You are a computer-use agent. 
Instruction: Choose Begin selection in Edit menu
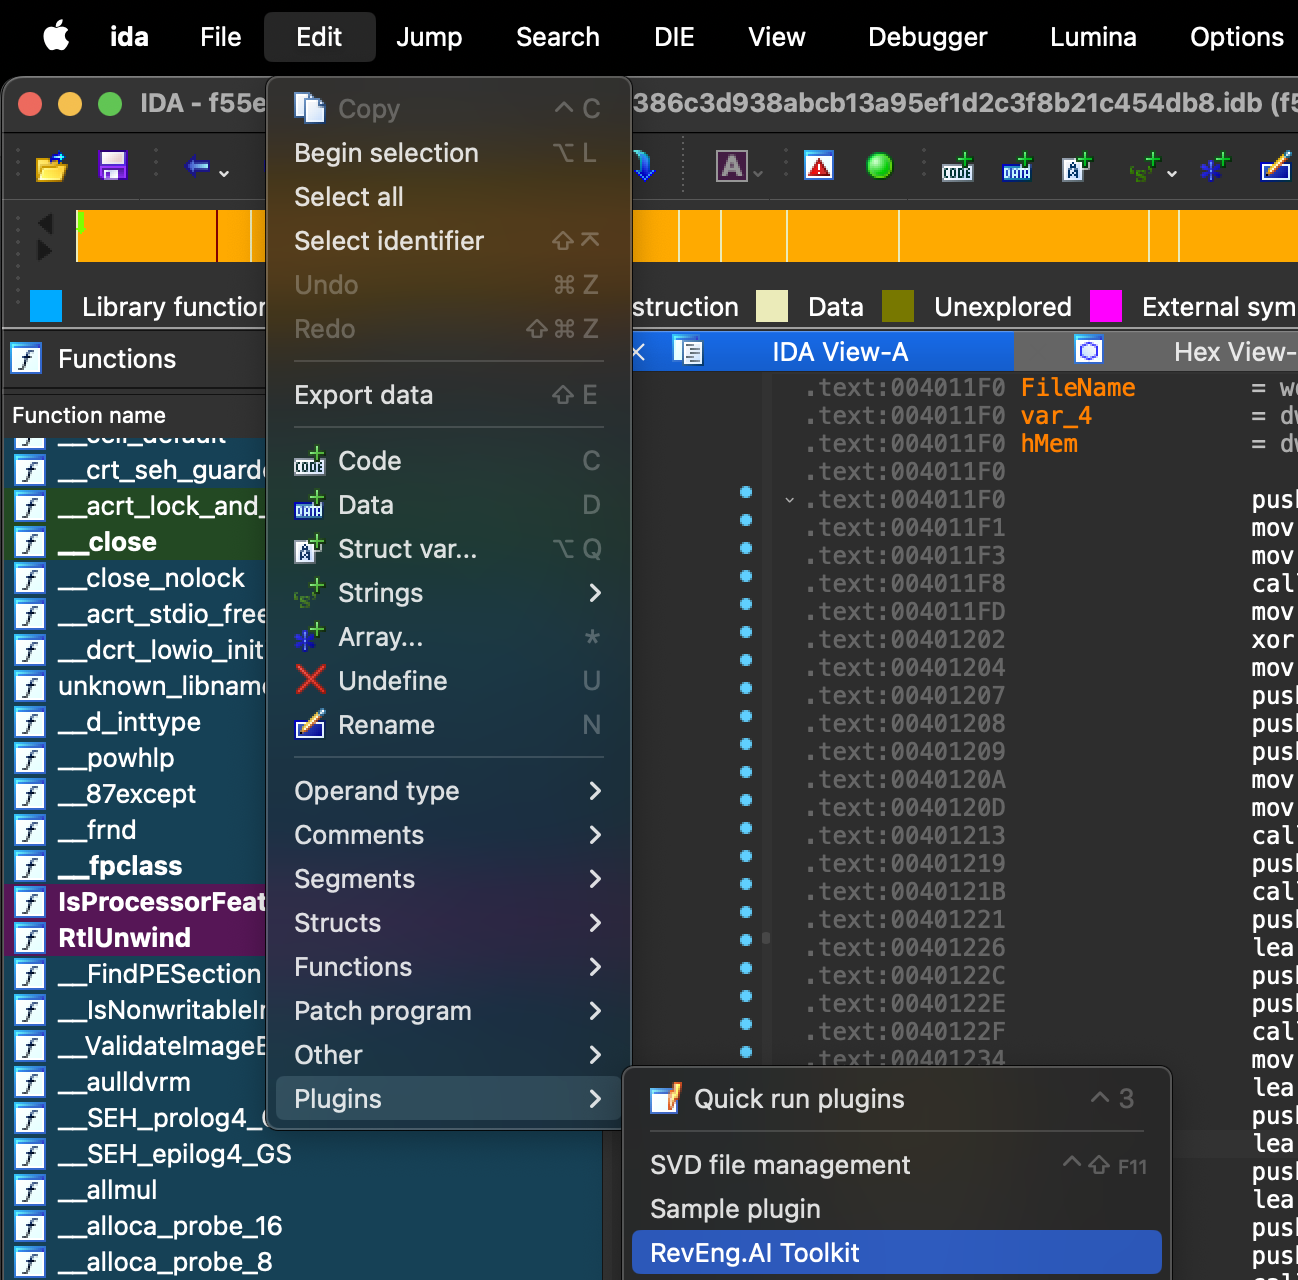click(x=449, y=153)
